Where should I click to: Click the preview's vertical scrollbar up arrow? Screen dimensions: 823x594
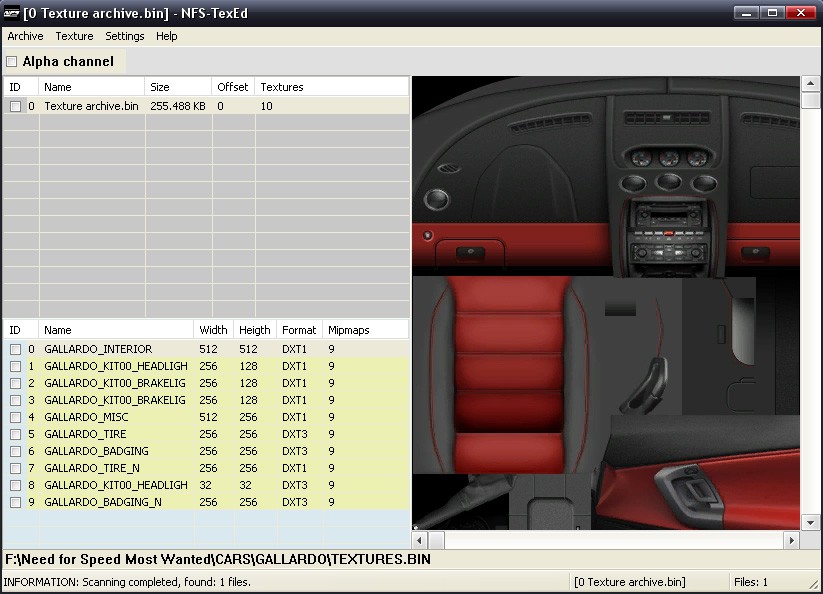click(810, 83)
